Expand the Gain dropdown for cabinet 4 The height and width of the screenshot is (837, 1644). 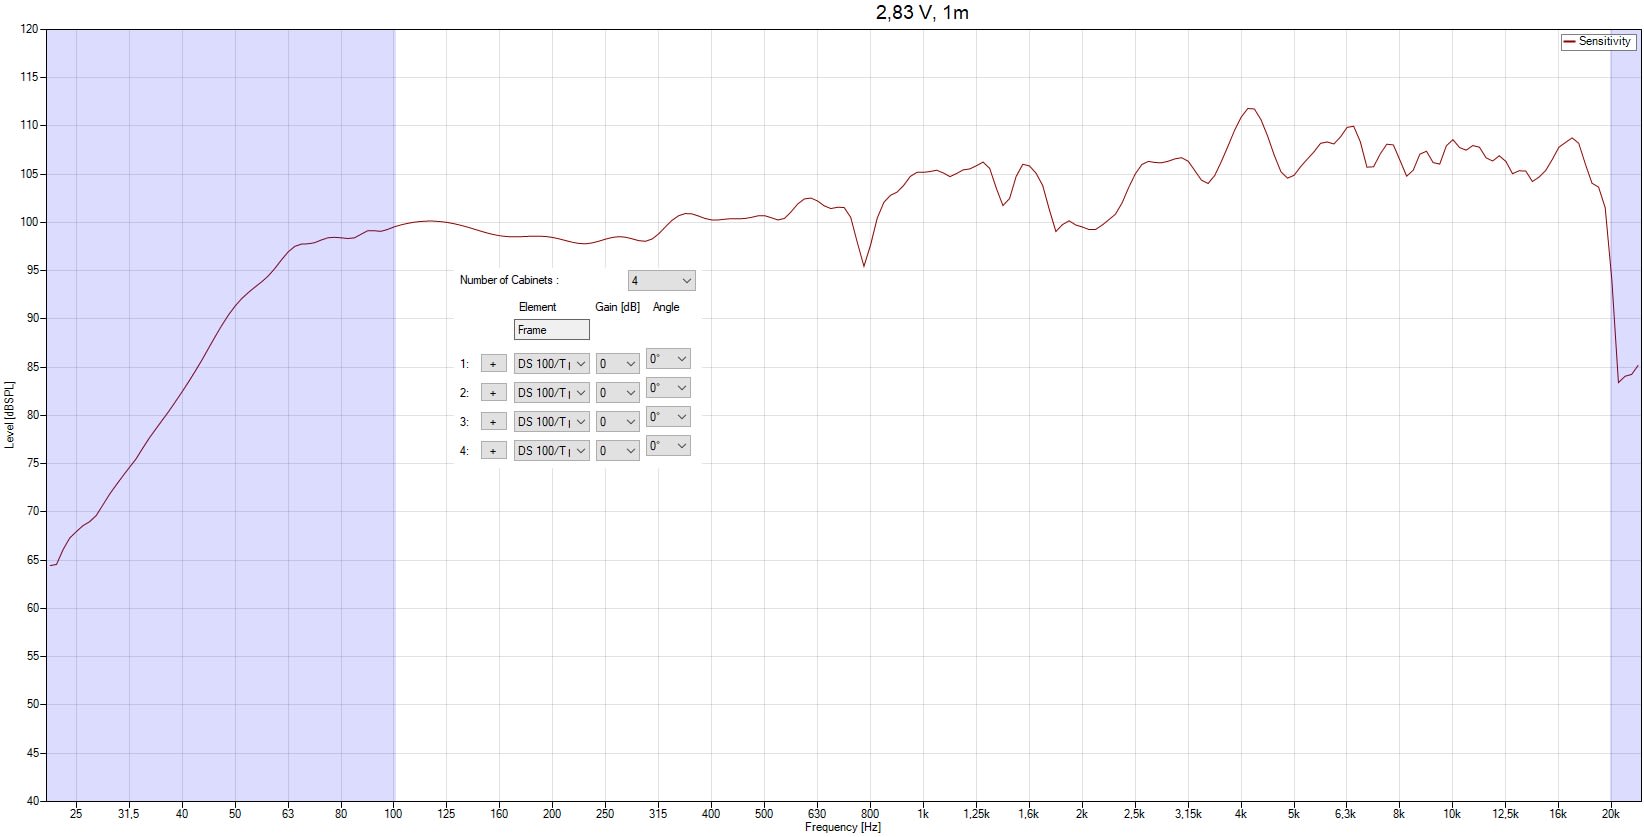click(x=617, y=451)
